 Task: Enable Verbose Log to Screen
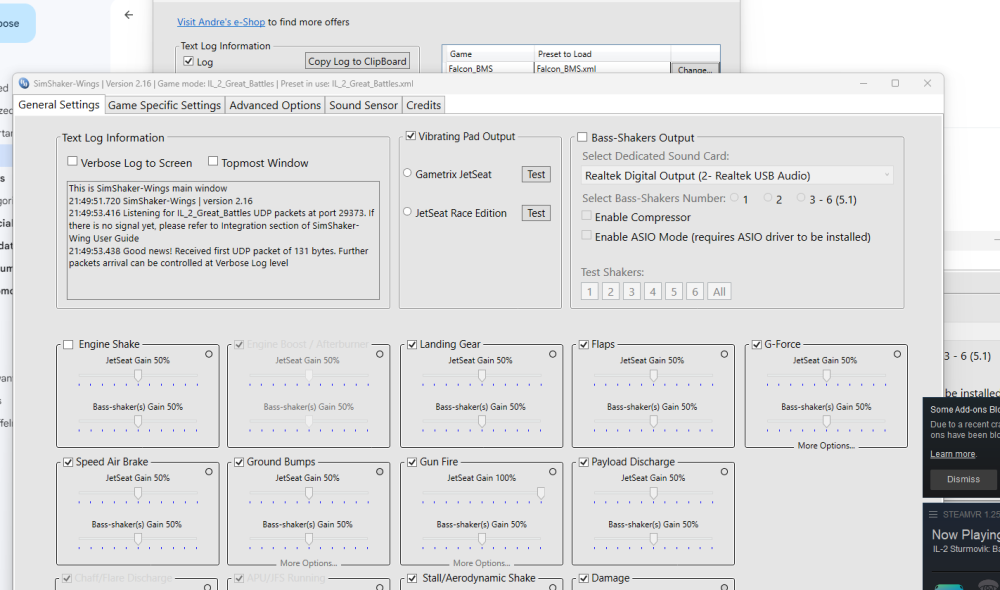pos(72,161)
